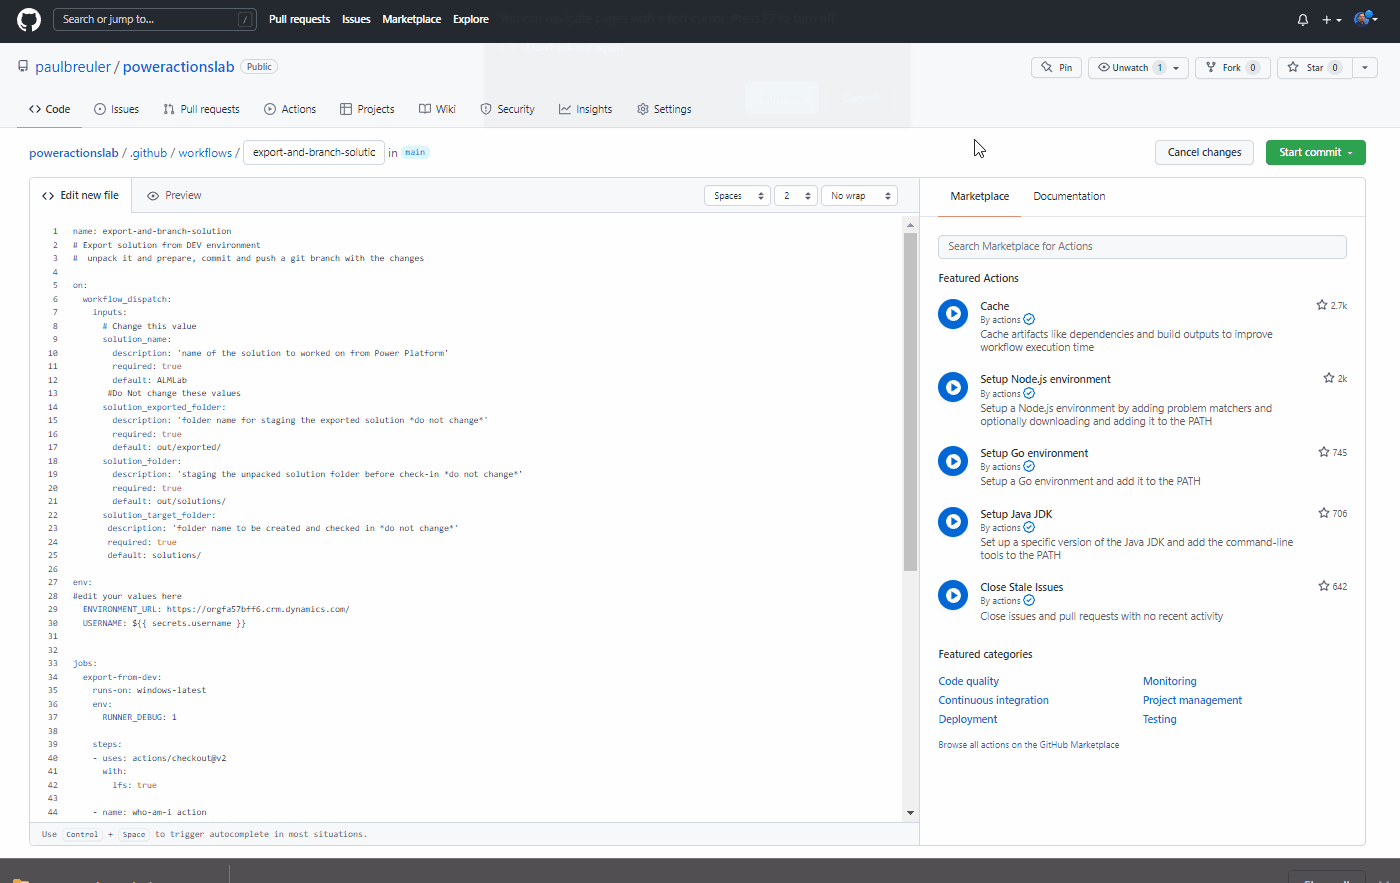1400x883 pixels.
Task: Open the No wrap dropdown
Action: tap(858, 195)
